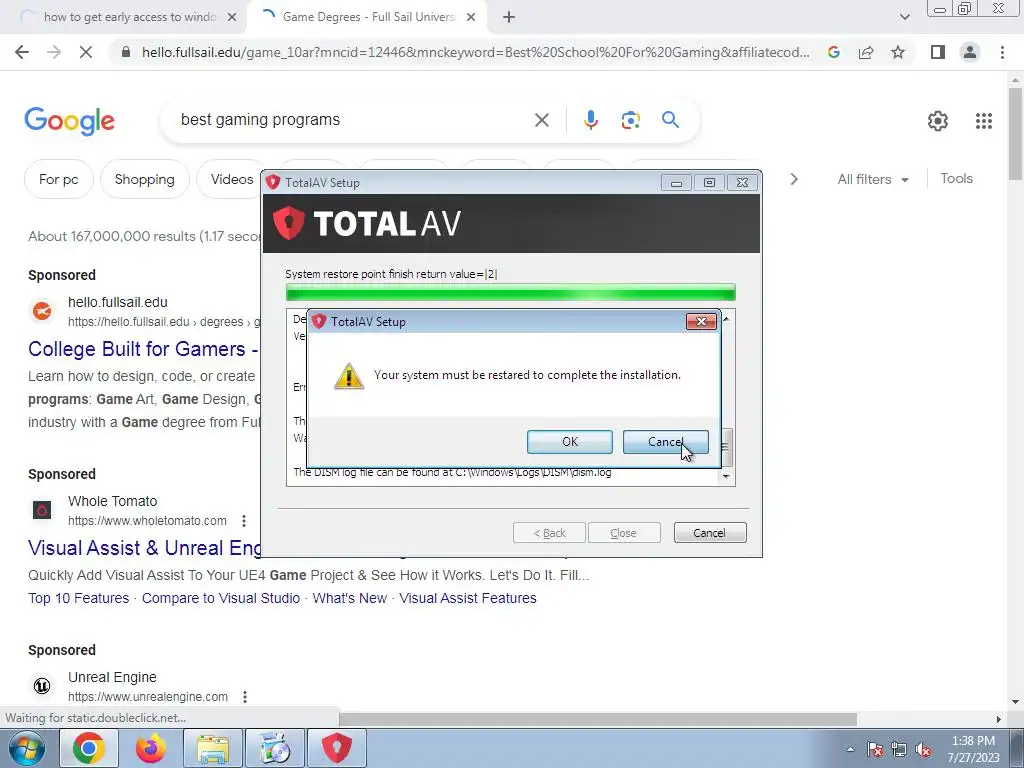The image size is (1024, 768).
Task: Go back in Chrome history
Action: coord(22,52)
